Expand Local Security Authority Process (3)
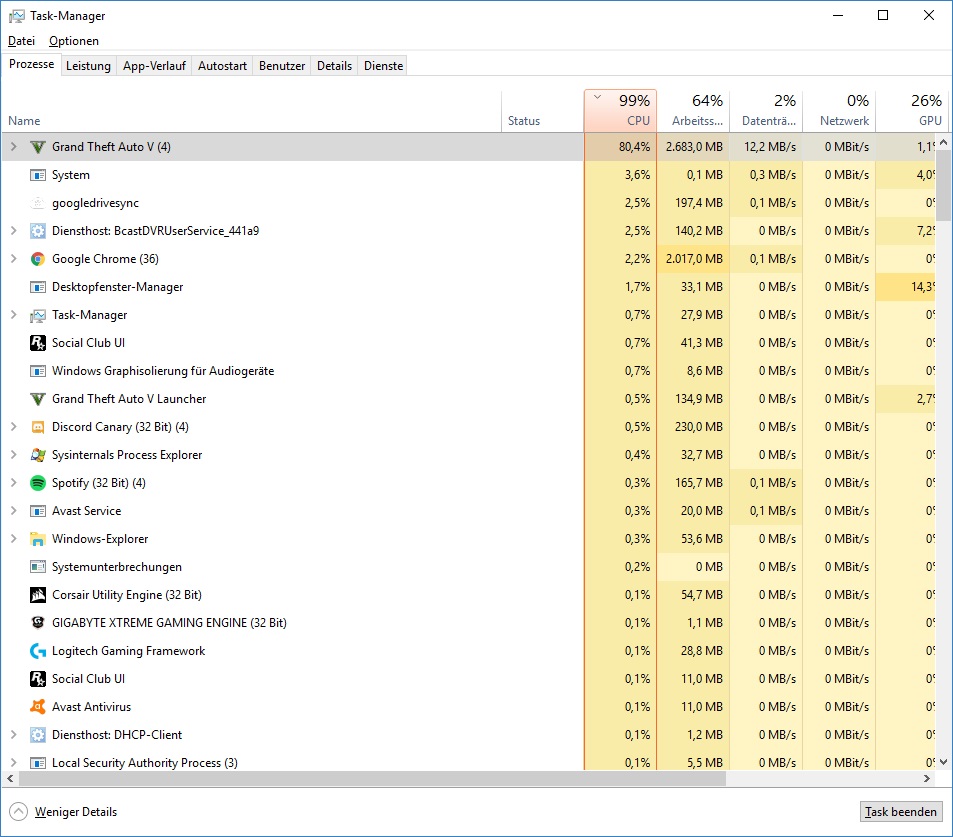This screenshot has width=953, height=837. coord(13,762)
